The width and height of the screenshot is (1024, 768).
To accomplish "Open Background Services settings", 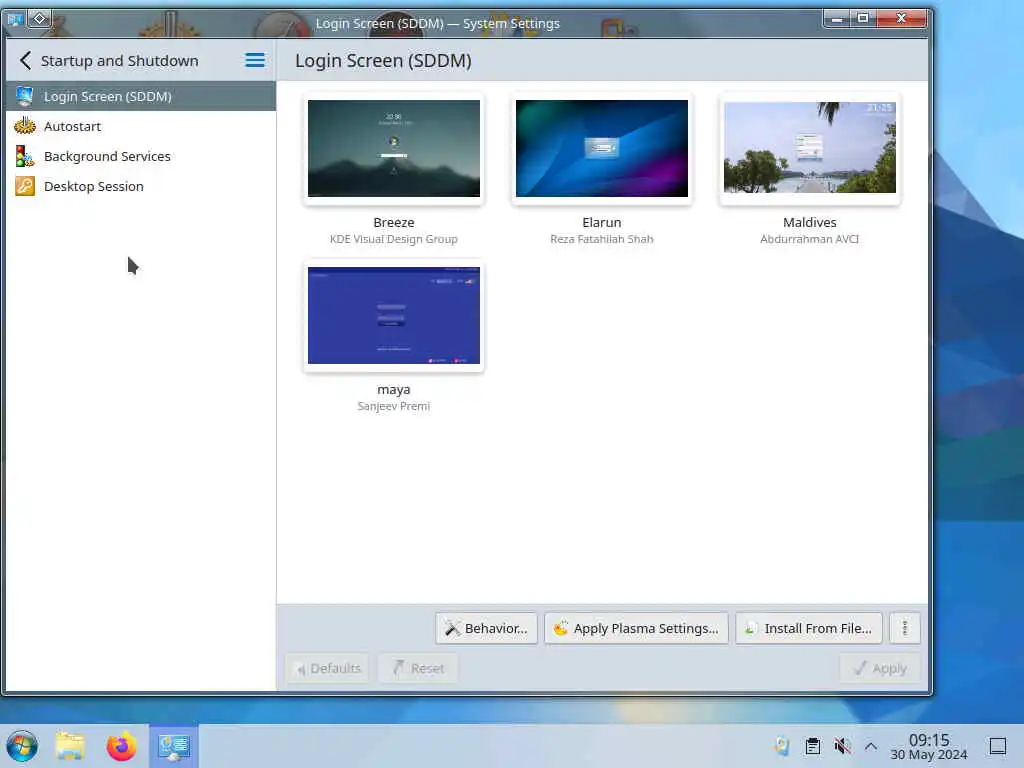I will coord(140,156).
